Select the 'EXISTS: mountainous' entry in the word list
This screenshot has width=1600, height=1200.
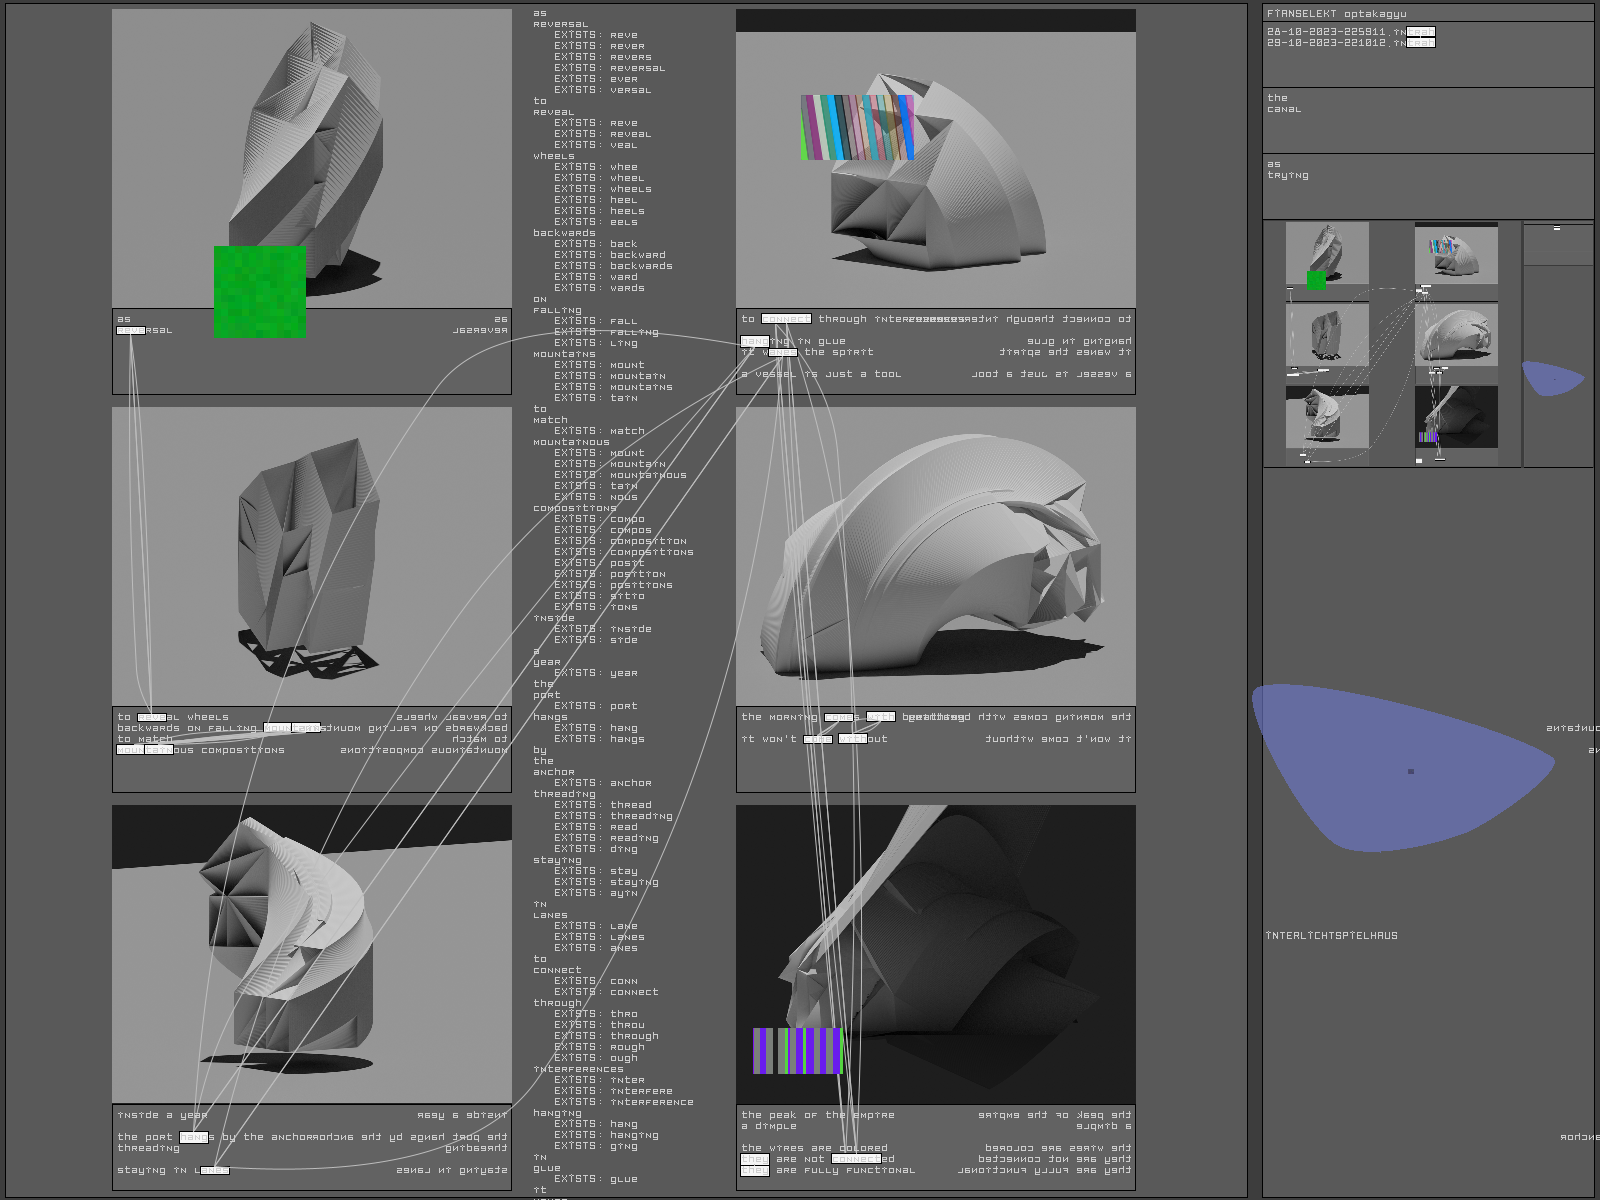pos(620,475)
